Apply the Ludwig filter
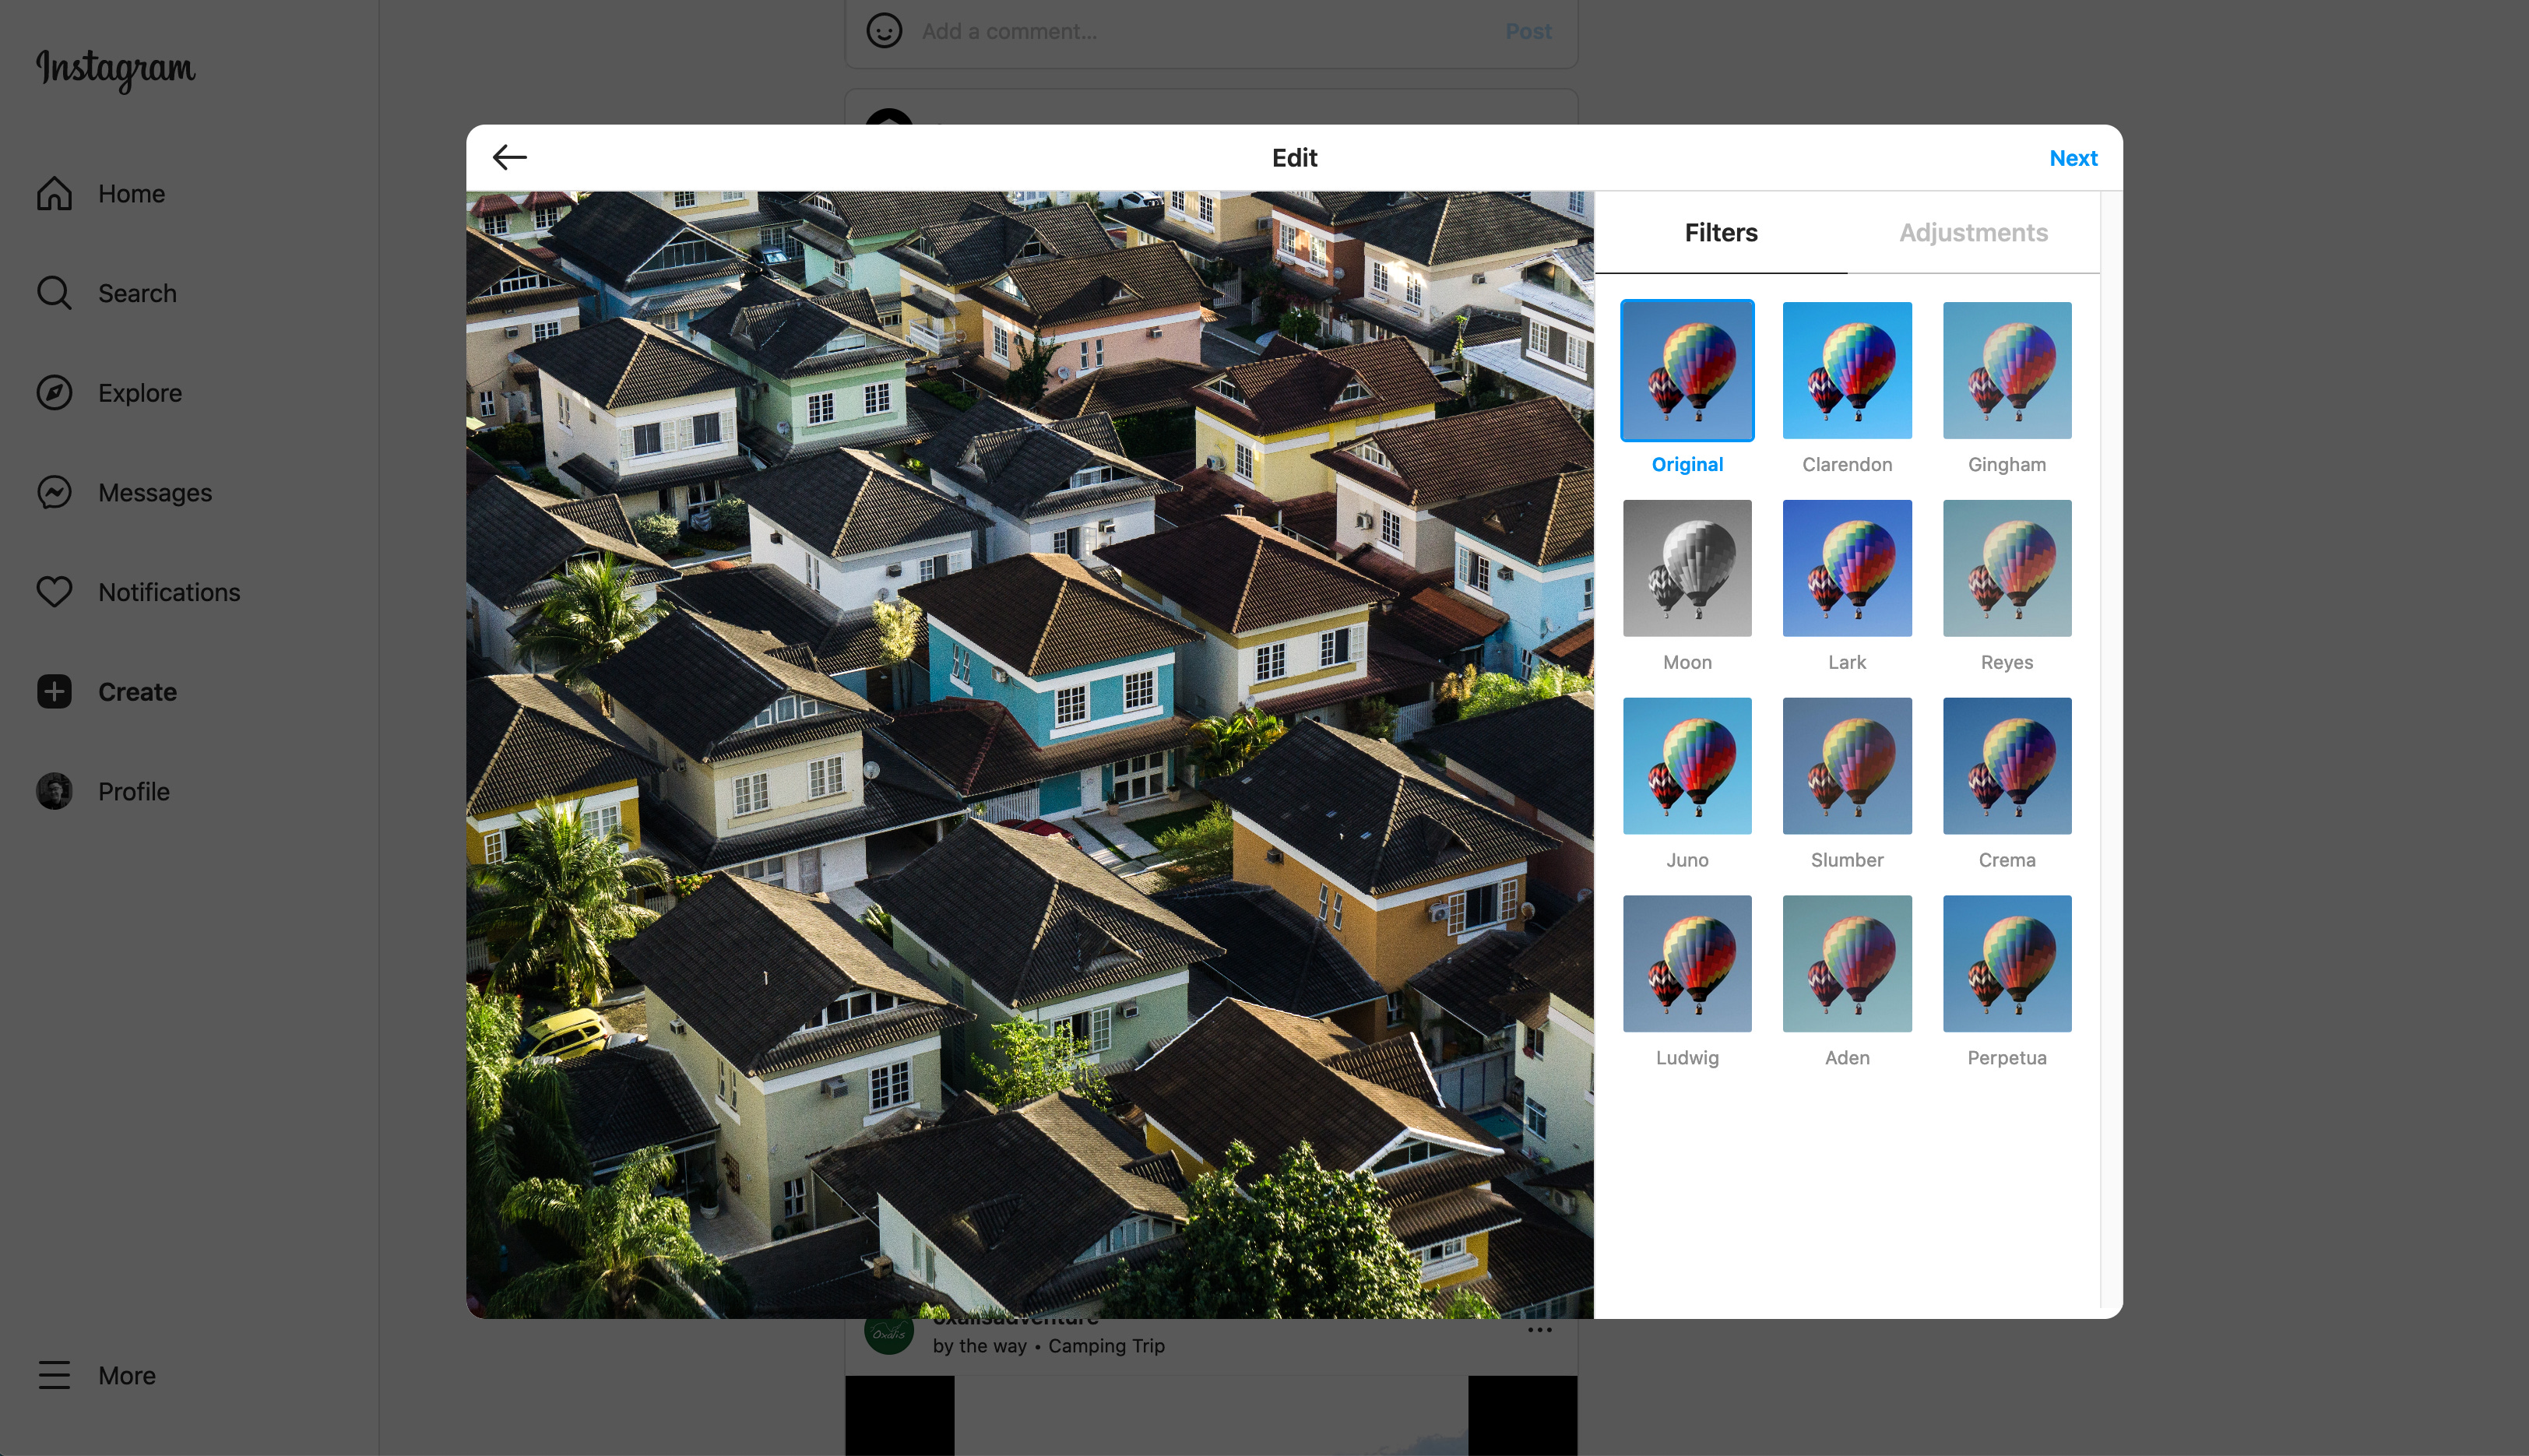 coord(1686,963)
